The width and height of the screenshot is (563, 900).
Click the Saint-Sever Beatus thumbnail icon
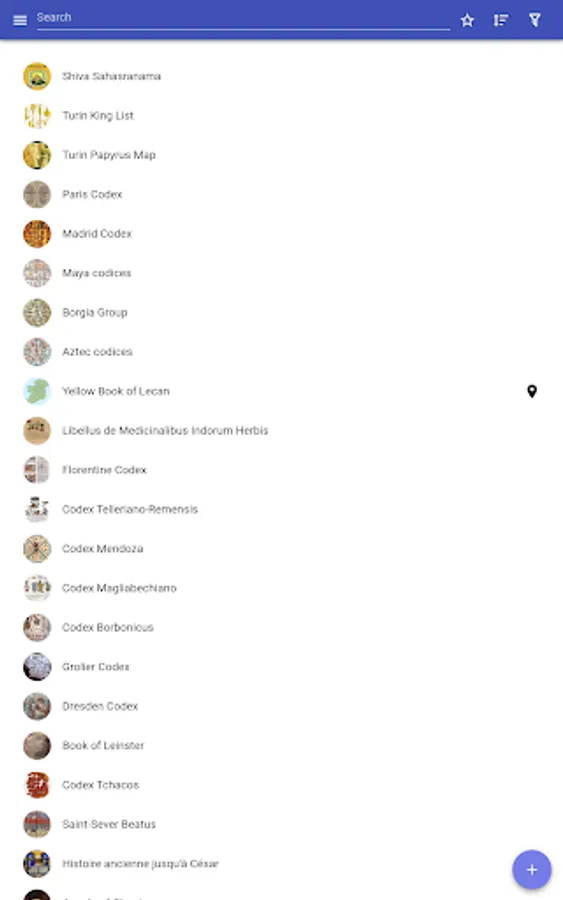click(37, 824)
